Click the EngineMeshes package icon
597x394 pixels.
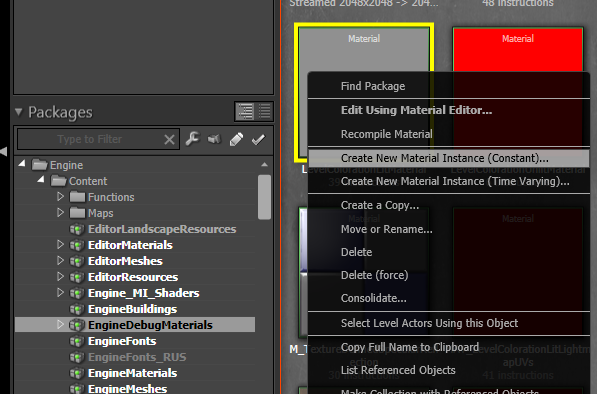(x=77, y=389)
